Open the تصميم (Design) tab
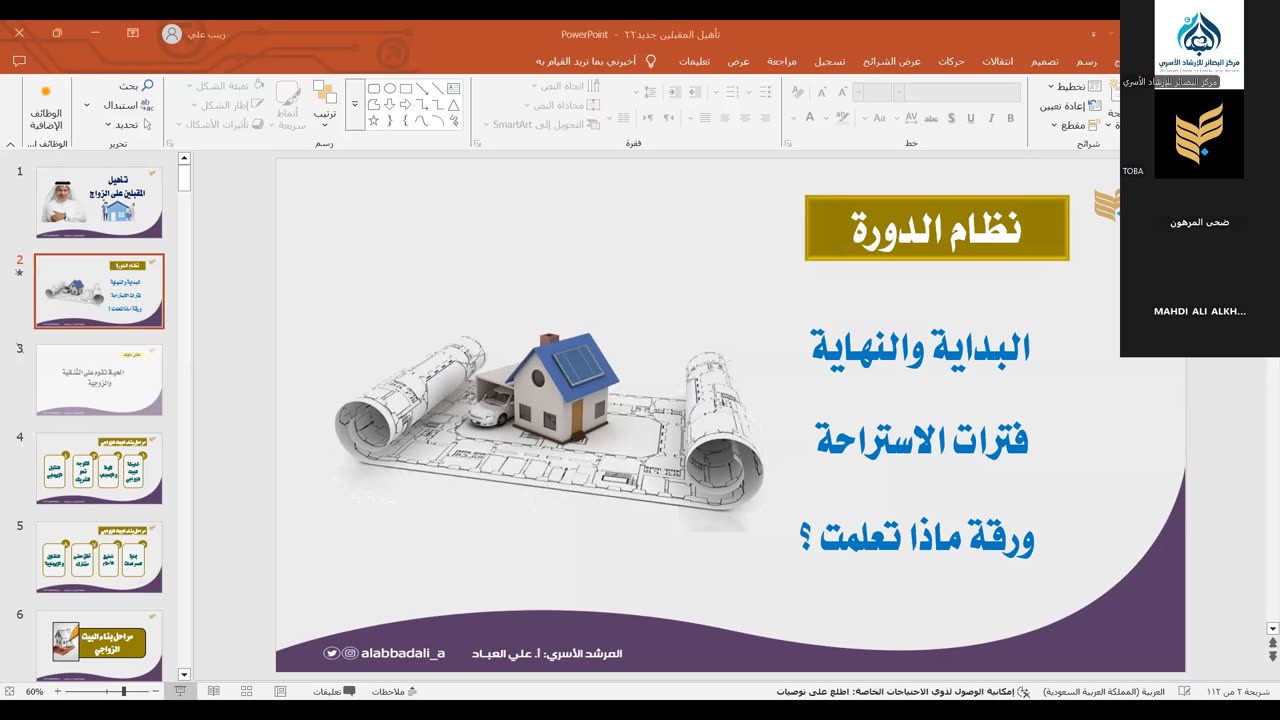 tap(1045, 61)
